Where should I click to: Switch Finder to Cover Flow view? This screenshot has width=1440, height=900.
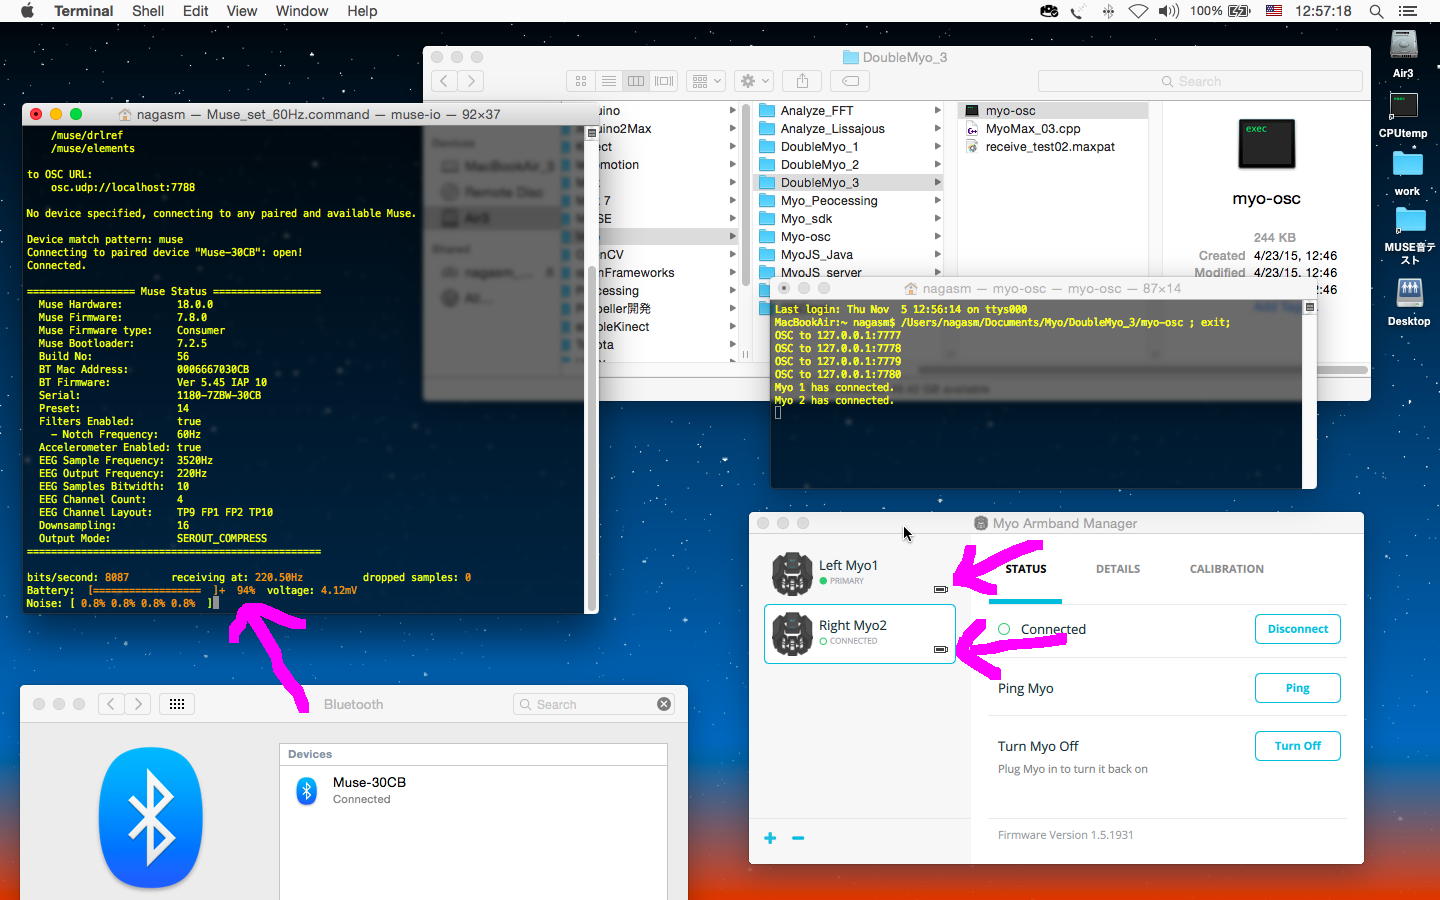click(x=664, y=81)
